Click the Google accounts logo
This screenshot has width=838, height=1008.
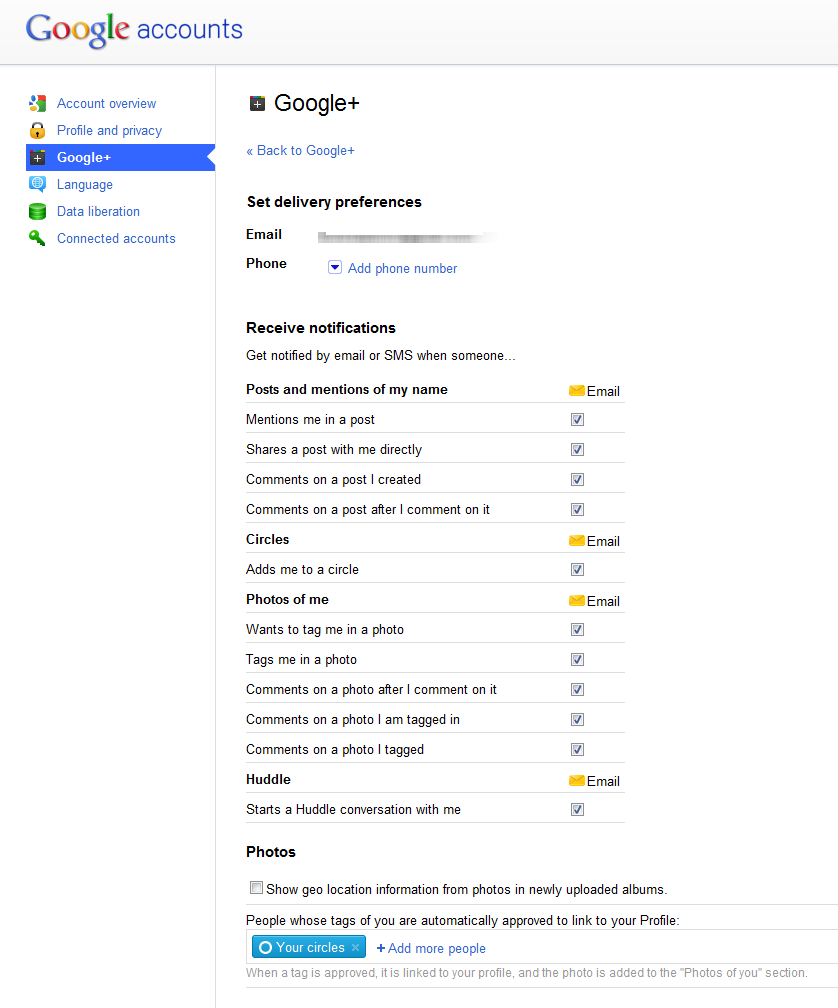coord(134,30)
